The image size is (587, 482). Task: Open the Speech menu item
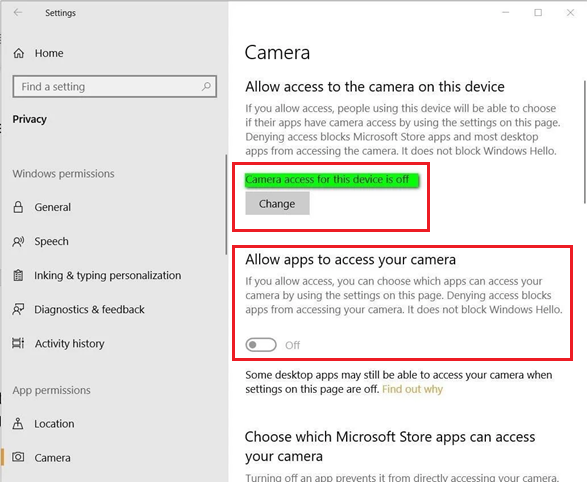click(51, 241)
